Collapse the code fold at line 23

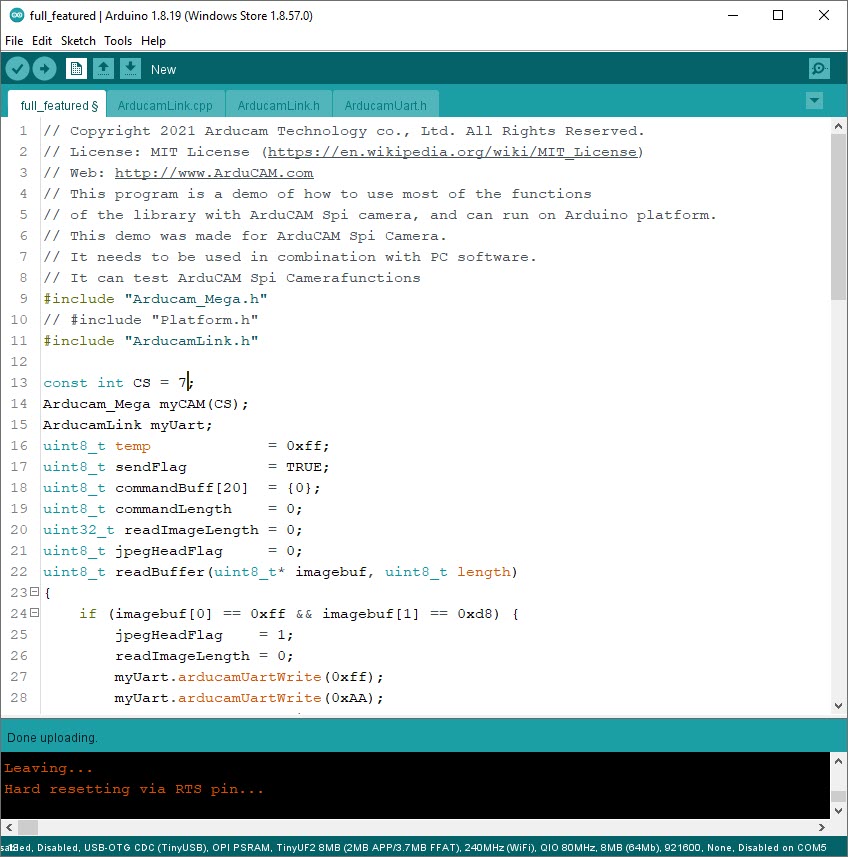(x=34, y=592)
